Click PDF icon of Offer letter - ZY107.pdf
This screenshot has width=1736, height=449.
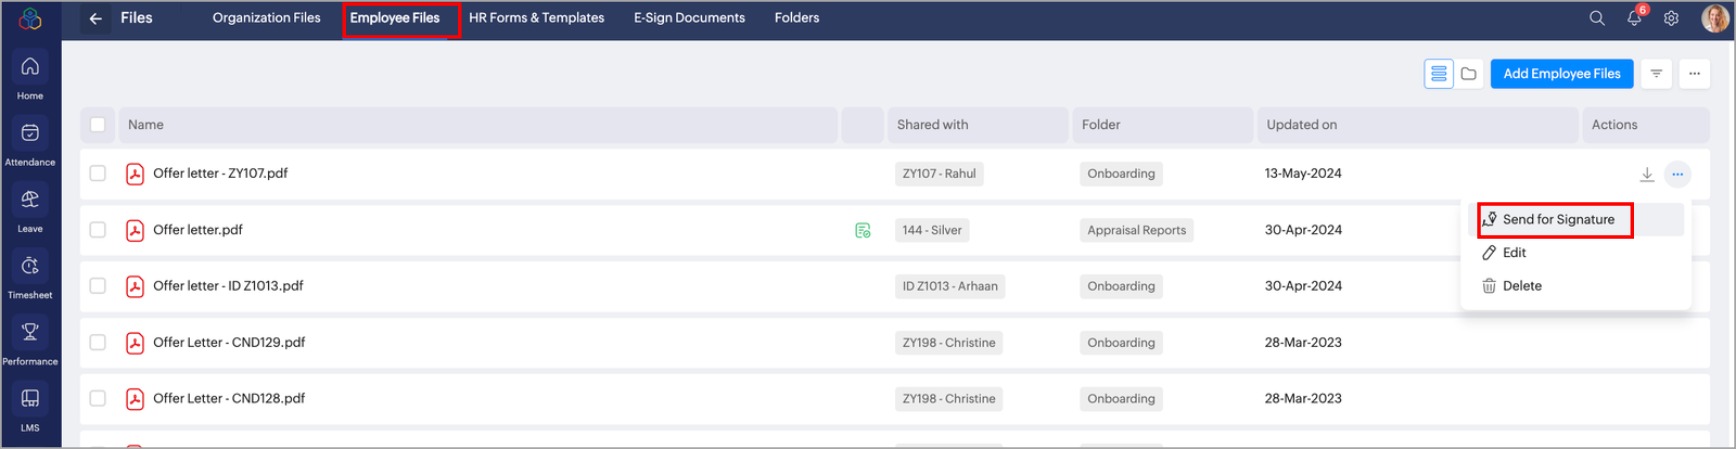click(135, 174)
